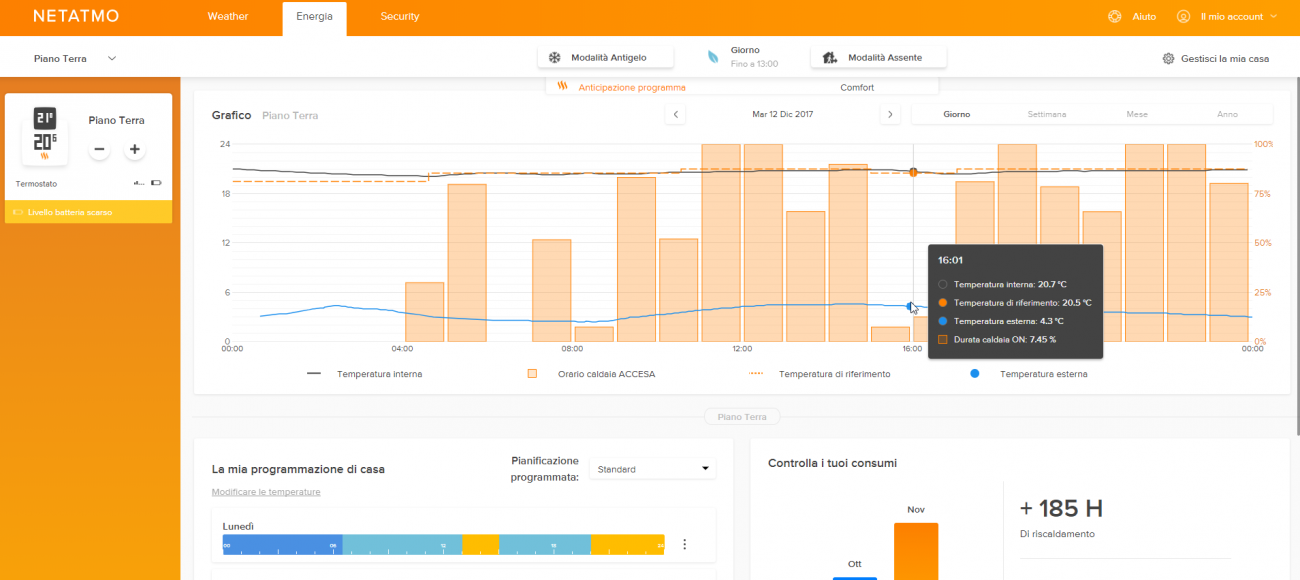Click Modificare le temperature link
The height and width of the screenshot is (580, 1300).
266,492
